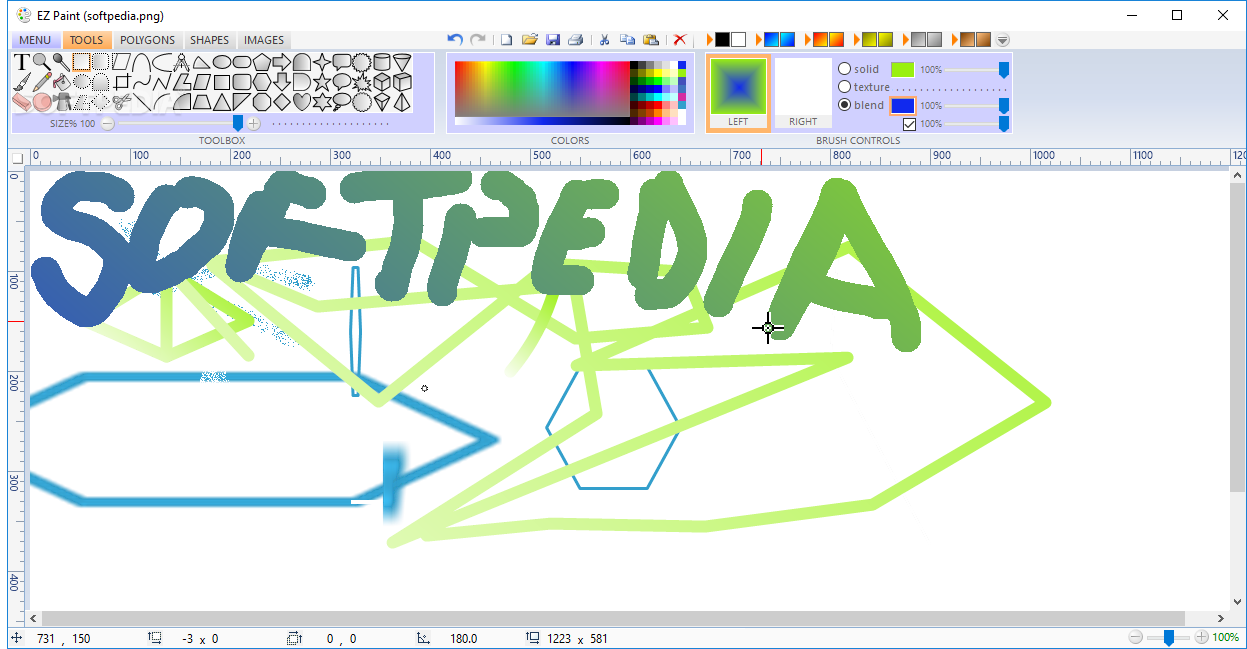Viewport: 1247px width, 649px height.
Task: Open a file with folder icon
Action: tap(530, 39)
